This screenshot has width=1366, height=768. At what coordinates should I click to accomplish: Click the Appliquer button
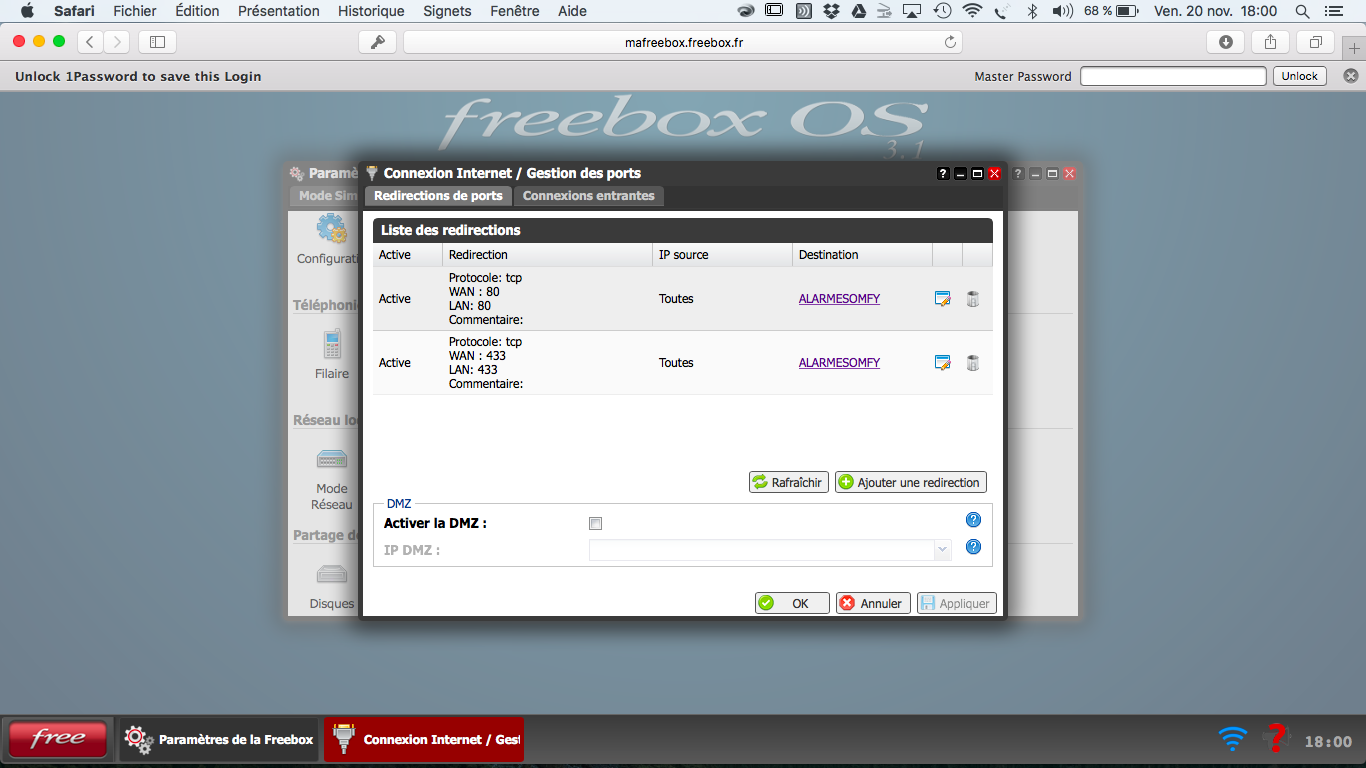coord(957,603)
